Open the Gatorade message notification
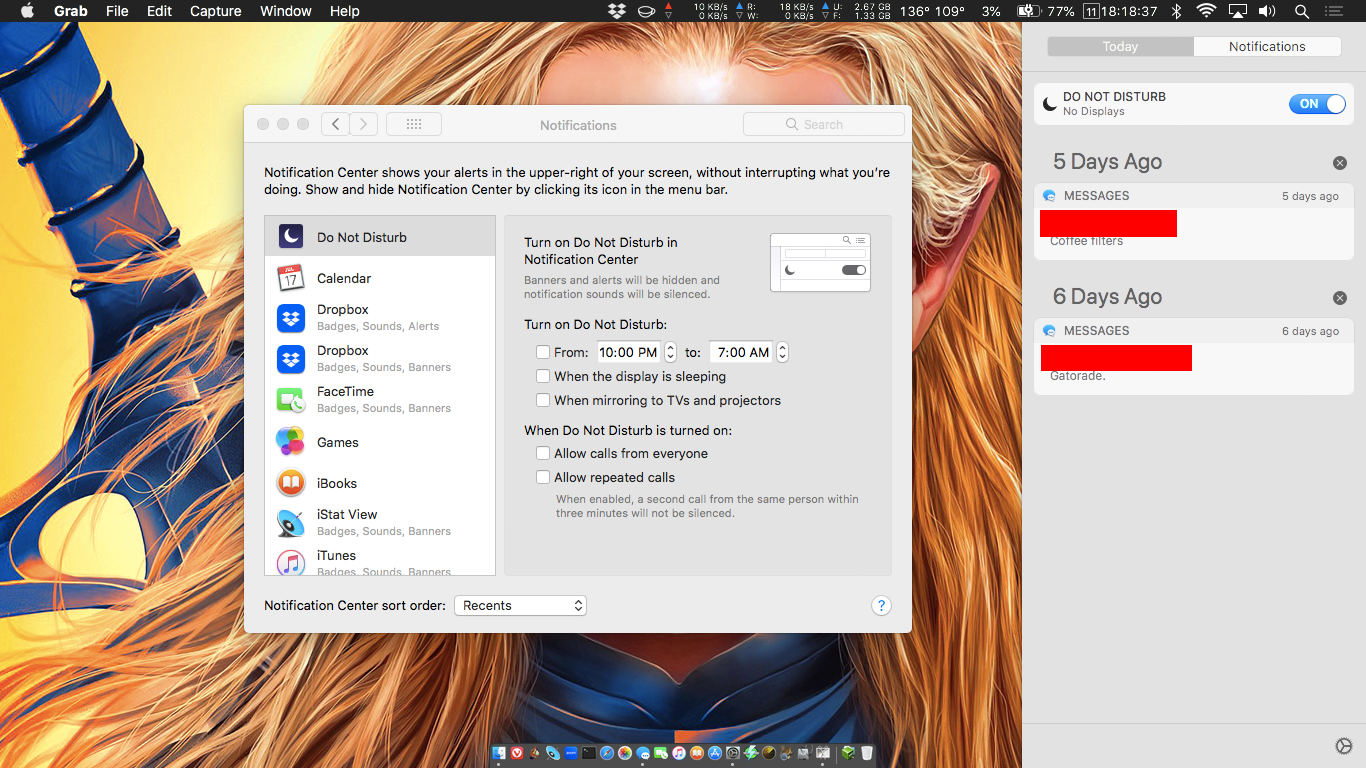1366x768 pixels. [1194, 356]
